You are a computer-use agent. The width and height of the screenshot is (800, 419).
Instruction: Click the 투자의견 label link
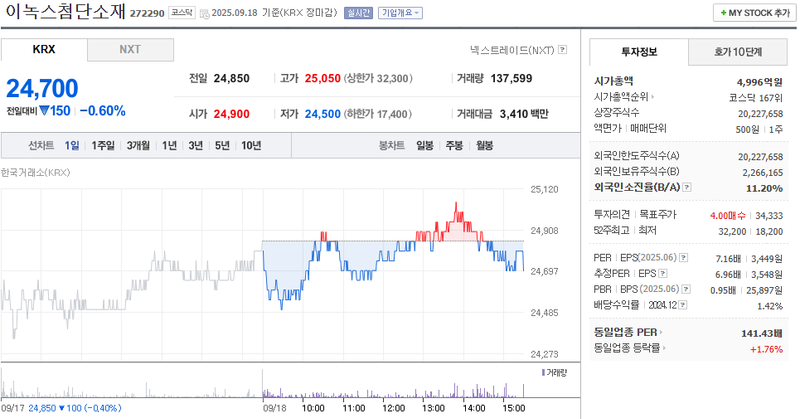(x=612, y=215)
